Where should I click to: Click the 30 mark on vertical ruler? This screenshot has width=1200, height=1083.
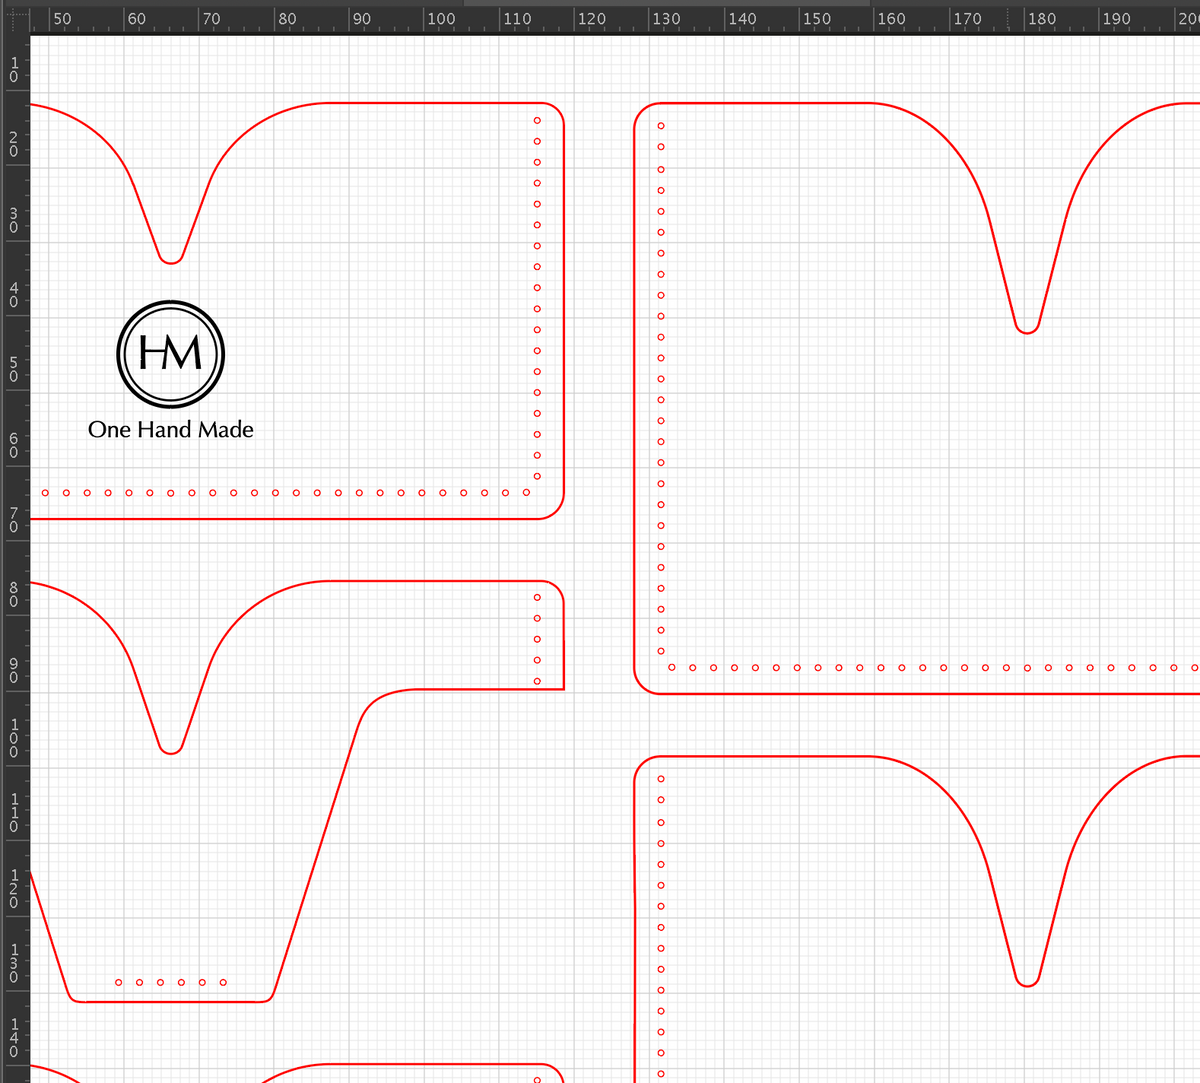tap(14, 219)
